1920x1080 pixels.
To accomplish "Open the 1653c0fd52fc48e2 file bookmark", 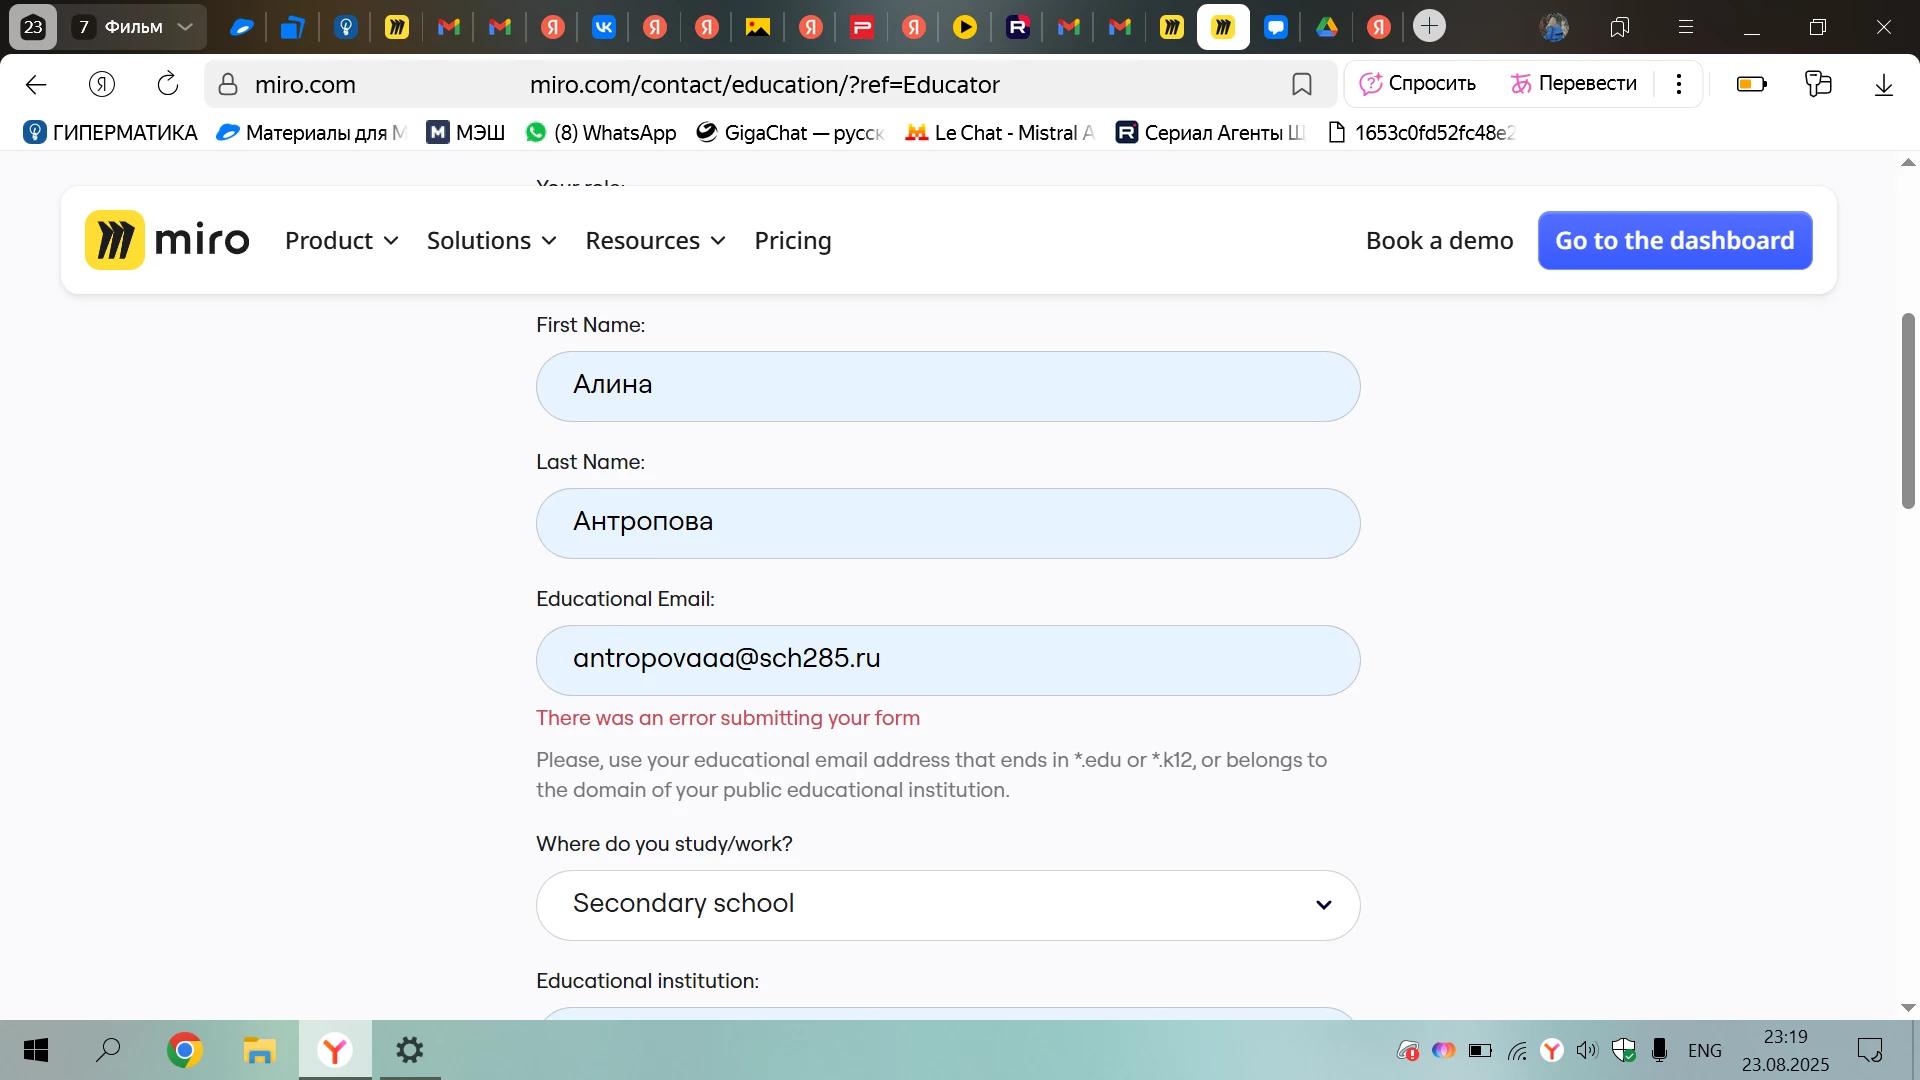I will (x=1421, y=133).
